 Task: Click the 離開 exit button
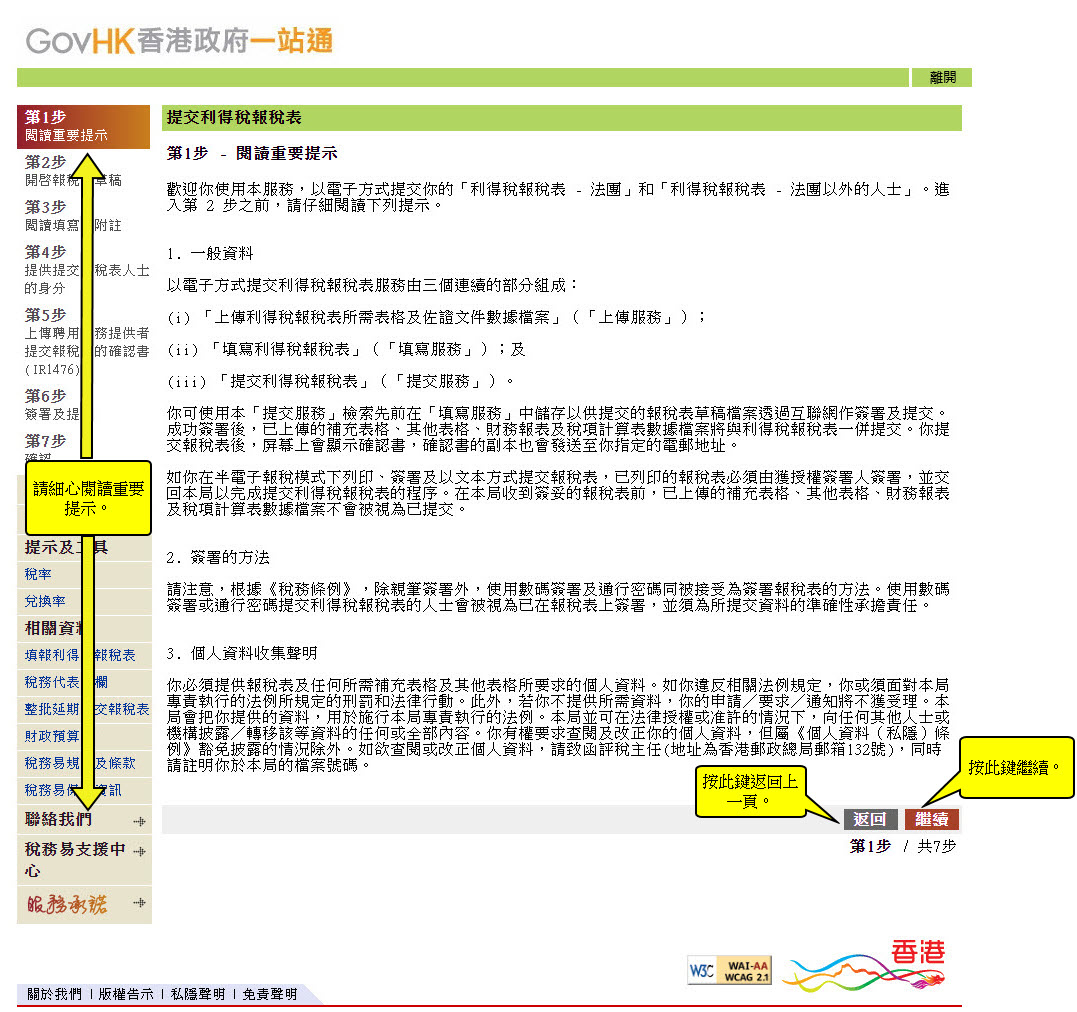[x=942, y=78]
